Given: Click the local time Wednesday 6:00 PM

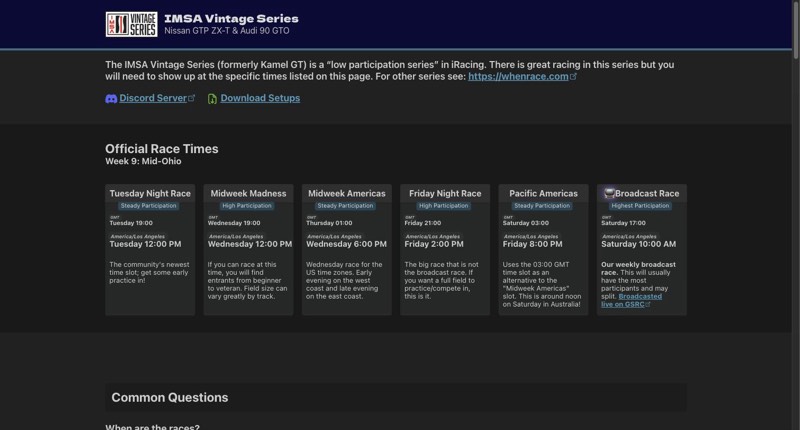Looking at the screenshot, I should click(346, 244).
